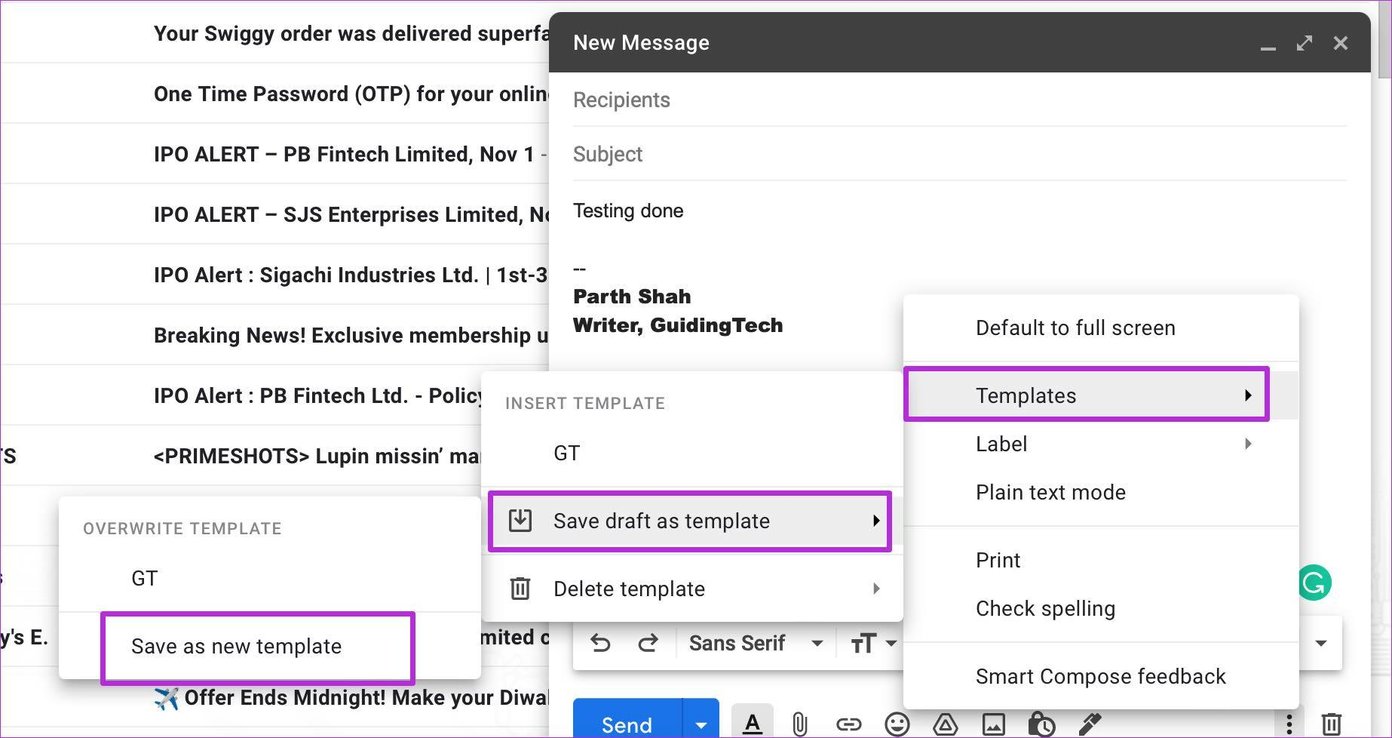
Task: Undo the last edit in the compose window
Action: click(x=600, y=643)
